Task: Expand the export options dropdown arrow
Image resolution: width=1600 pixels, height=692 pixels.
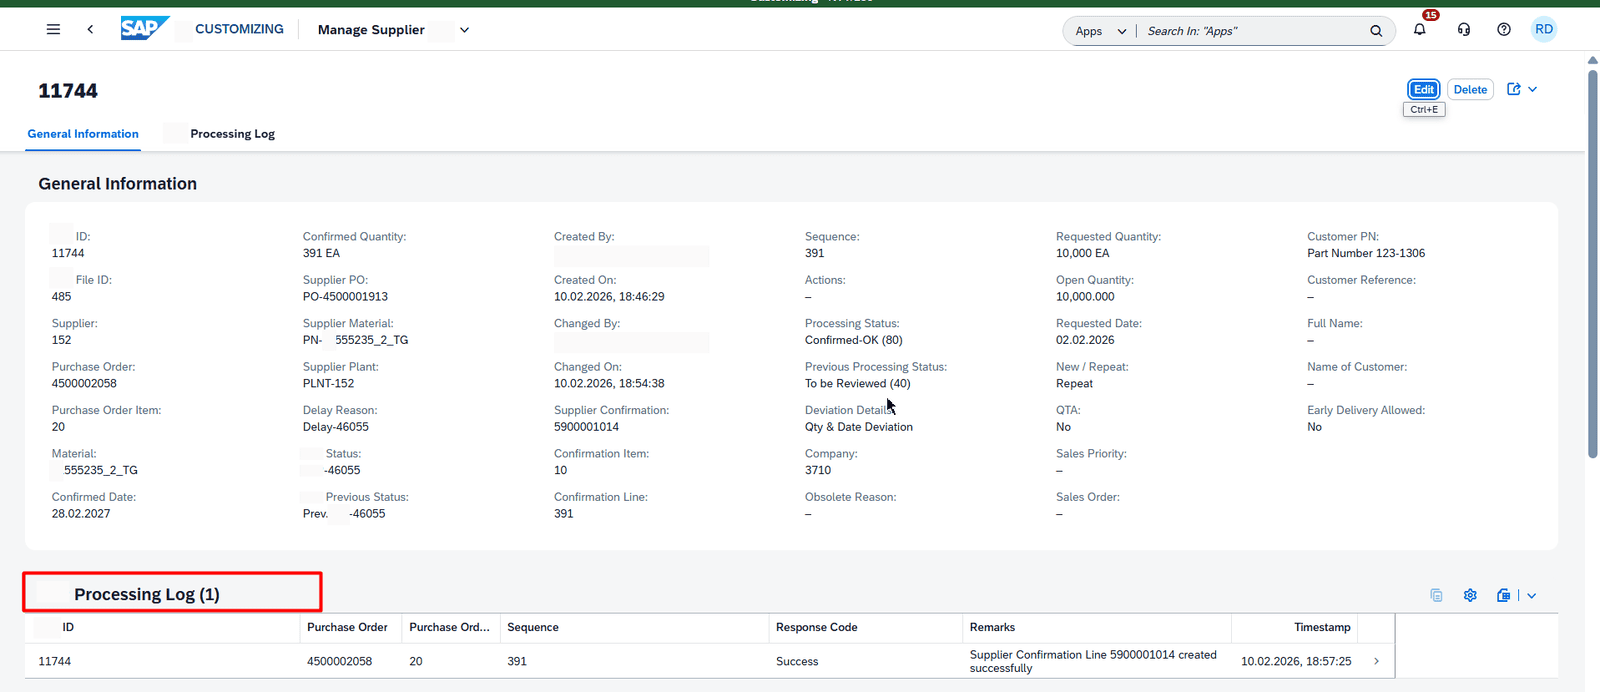Action: coord(1531,595)
